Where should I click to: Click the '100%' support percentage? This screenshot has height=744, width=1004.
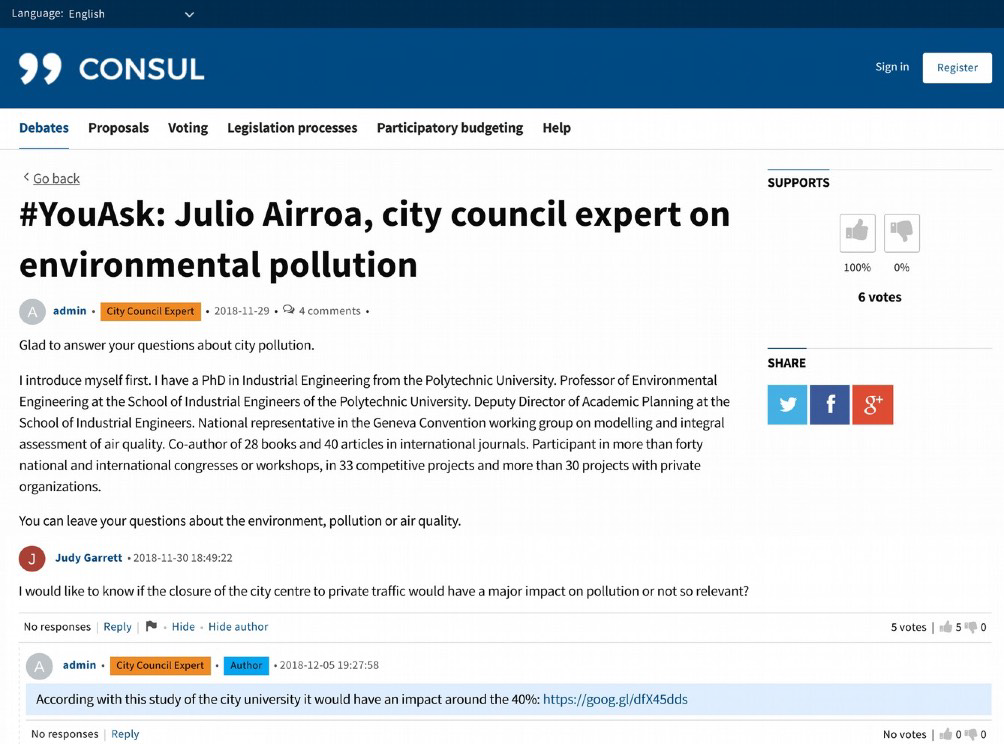pos(857,268)
